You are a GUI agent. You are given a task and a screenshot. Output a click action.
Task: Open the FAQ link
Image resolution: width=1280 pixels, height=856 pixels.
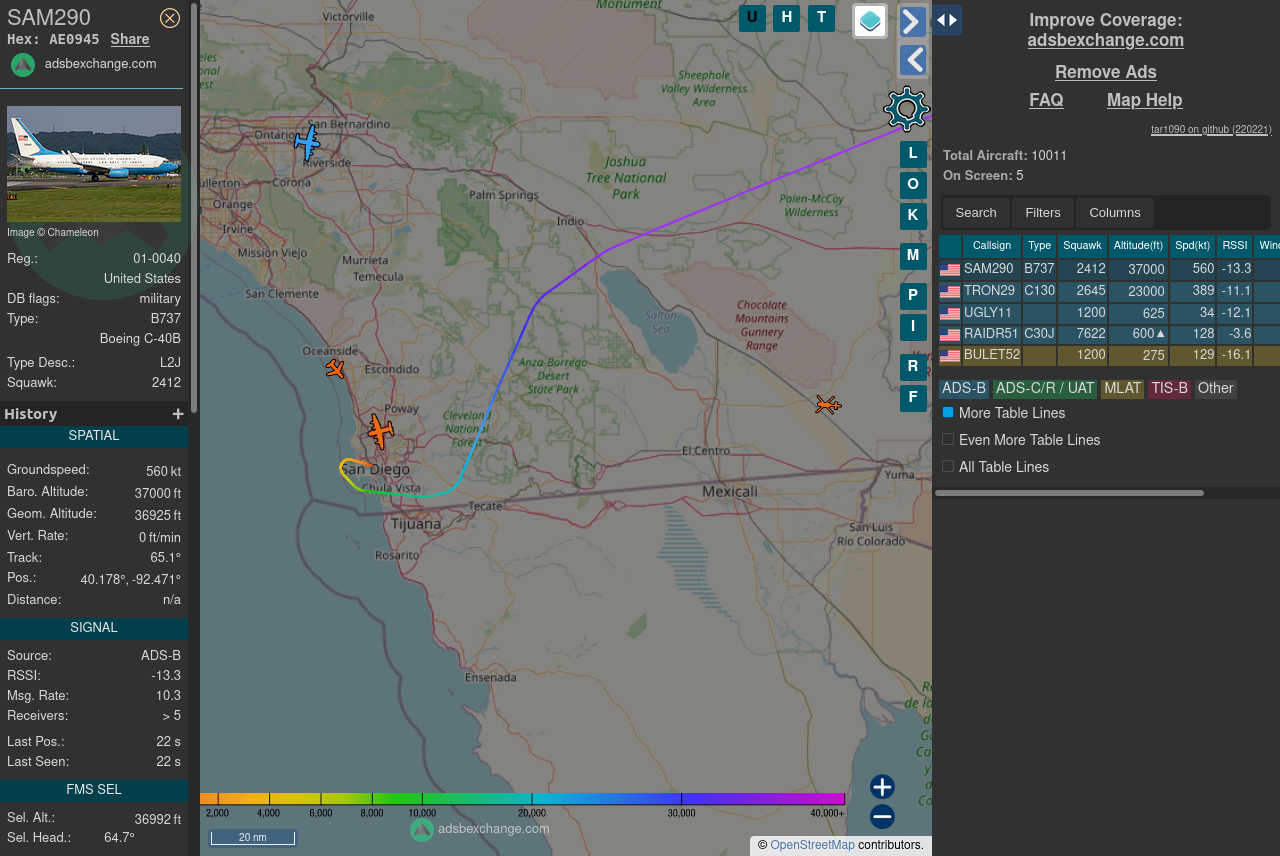(1046, 100)
